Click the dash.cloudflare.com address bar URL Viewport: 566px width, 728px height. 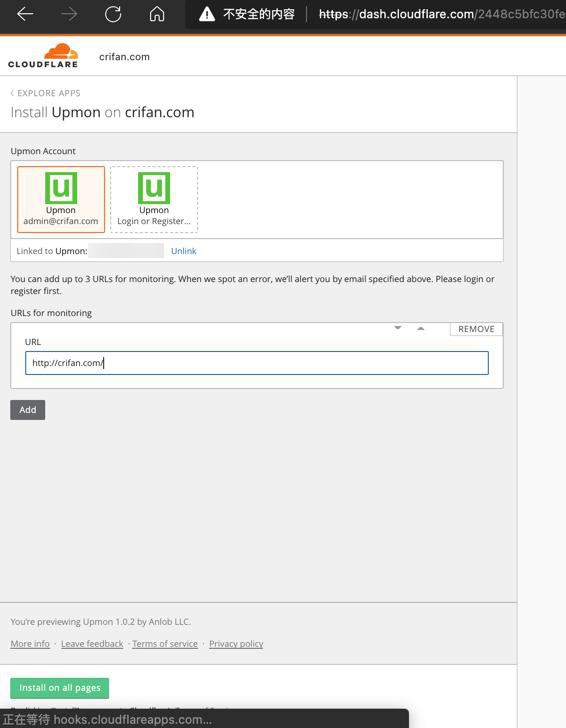pyautogui.click(x=442, y=14)
